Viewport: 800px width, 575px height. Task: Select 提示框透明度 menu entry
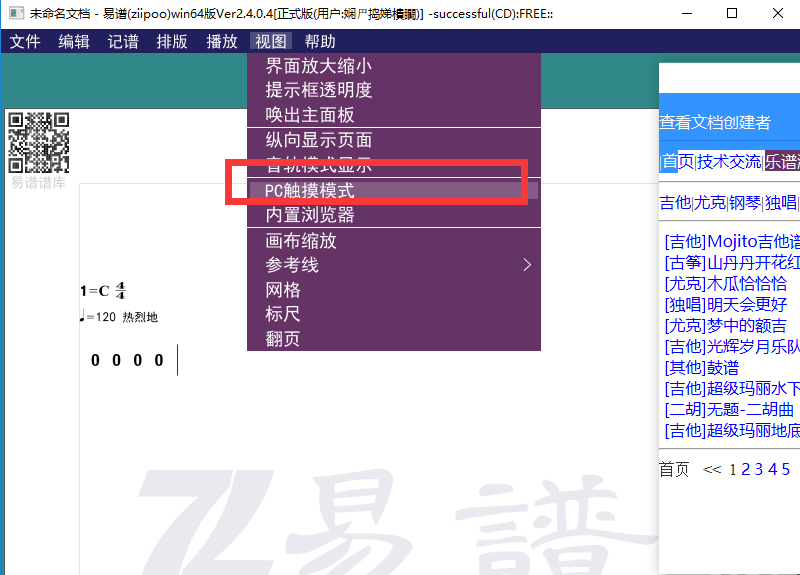click(x=393, y=90)
